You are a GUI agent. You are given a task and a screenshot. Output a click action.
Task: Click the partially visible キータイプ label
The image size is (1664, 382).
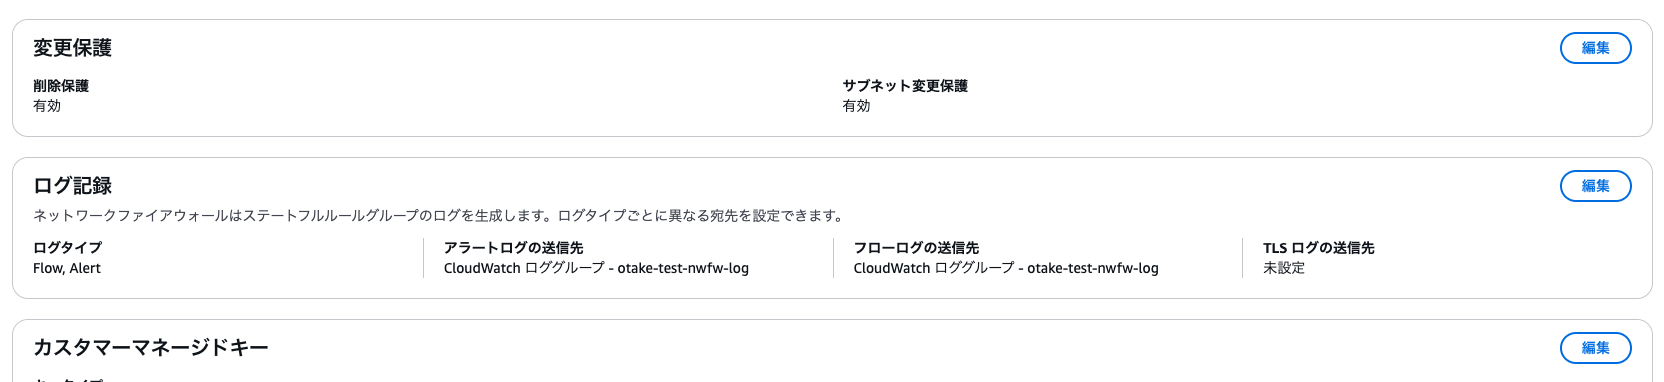point(68,379)
